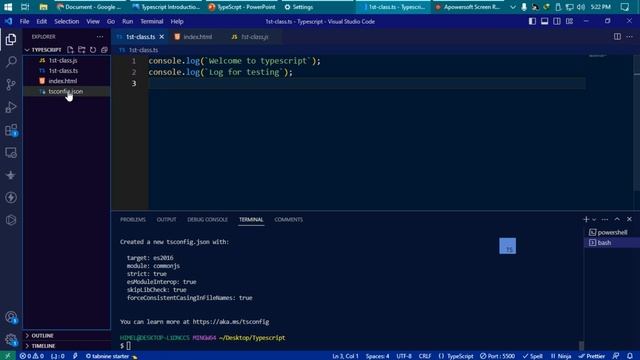Switch to the COMMENTS panel tab
Image resolution: width=640 pixels, height=360 pixels.
coord(289,220)
